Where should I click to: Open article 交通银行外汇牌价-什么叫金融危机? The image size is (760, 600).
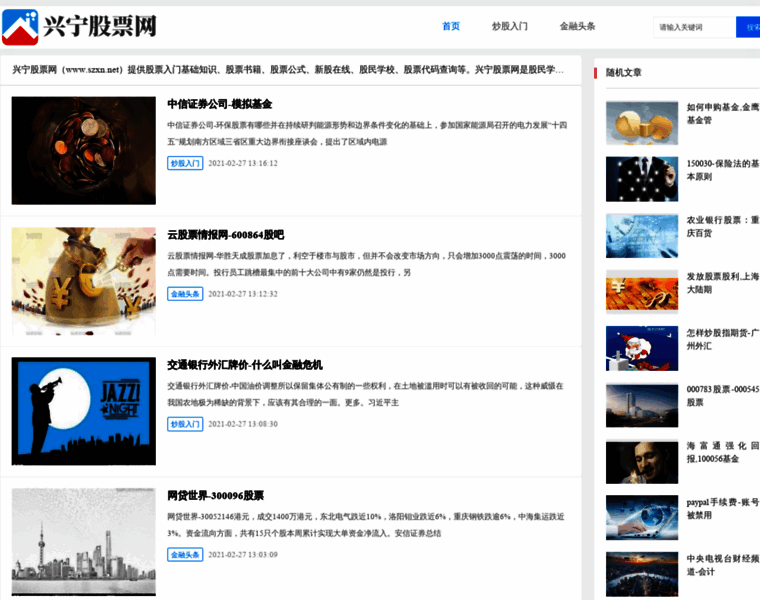(x=245, y=365)
